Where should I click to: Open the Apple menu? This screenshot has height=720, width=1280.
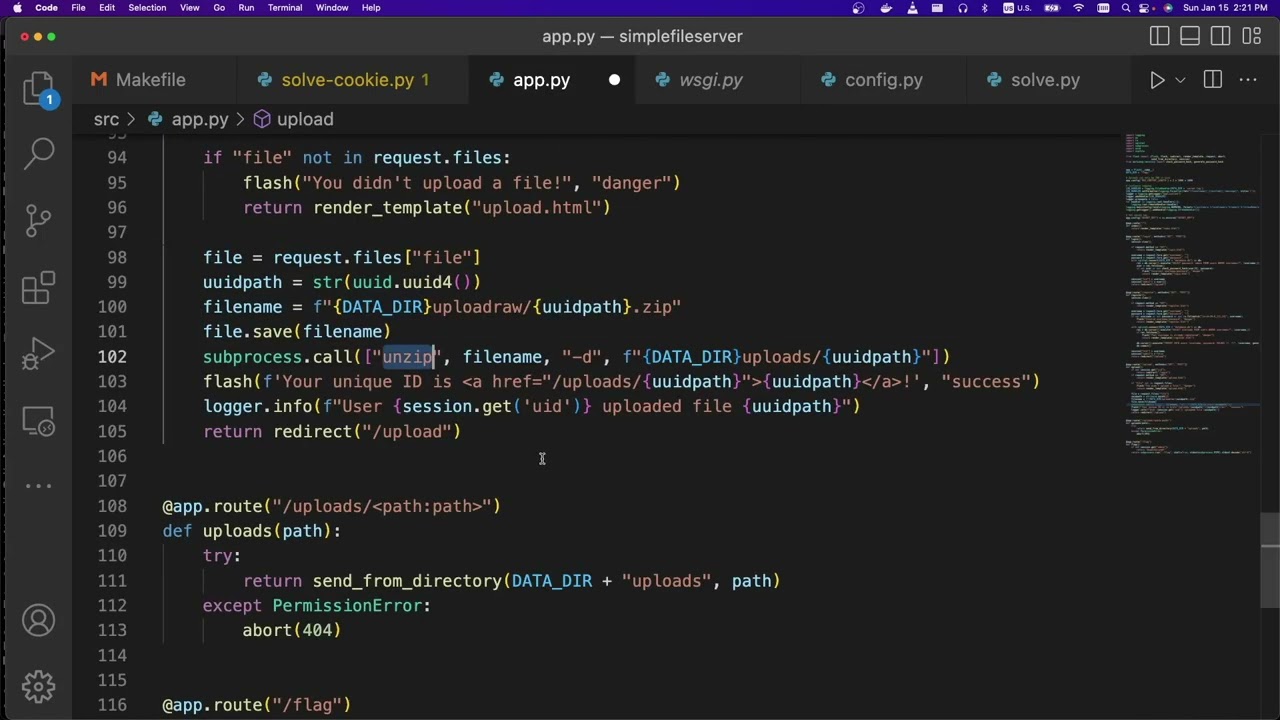coord(17,8)
